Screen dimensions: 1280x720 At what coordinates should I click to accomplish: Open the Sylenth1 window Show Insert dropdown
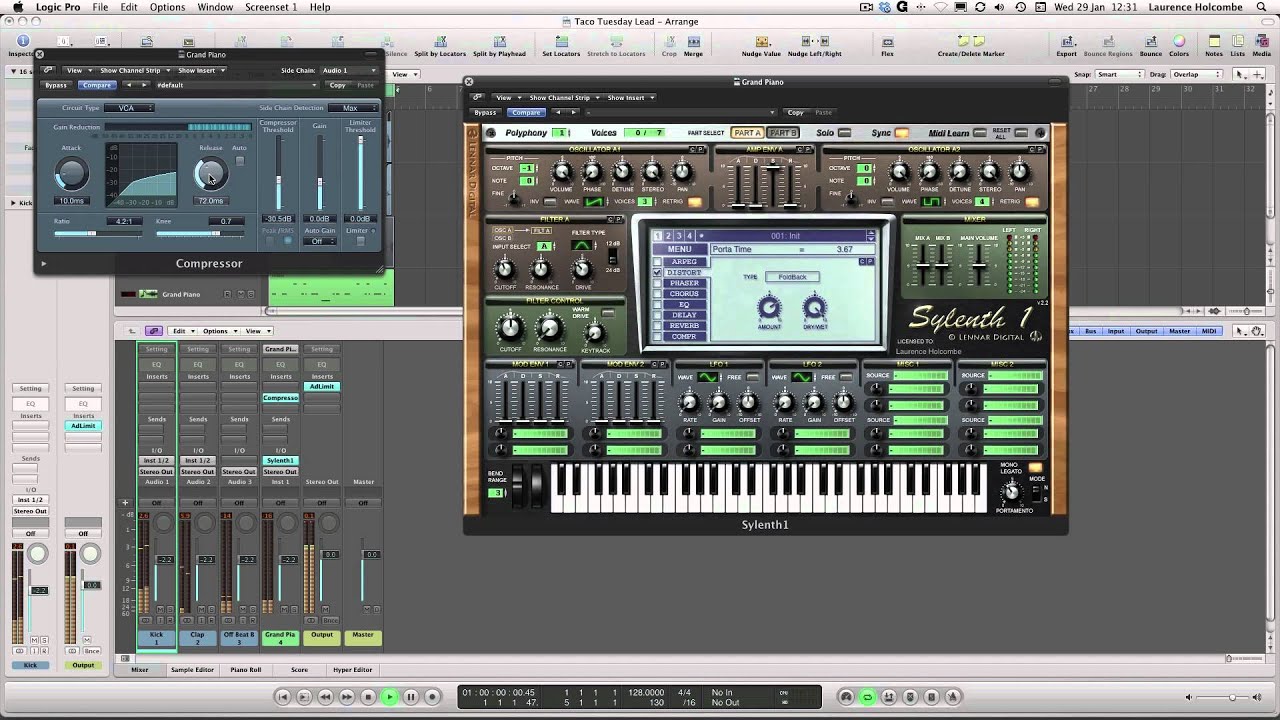pos(629,98)
